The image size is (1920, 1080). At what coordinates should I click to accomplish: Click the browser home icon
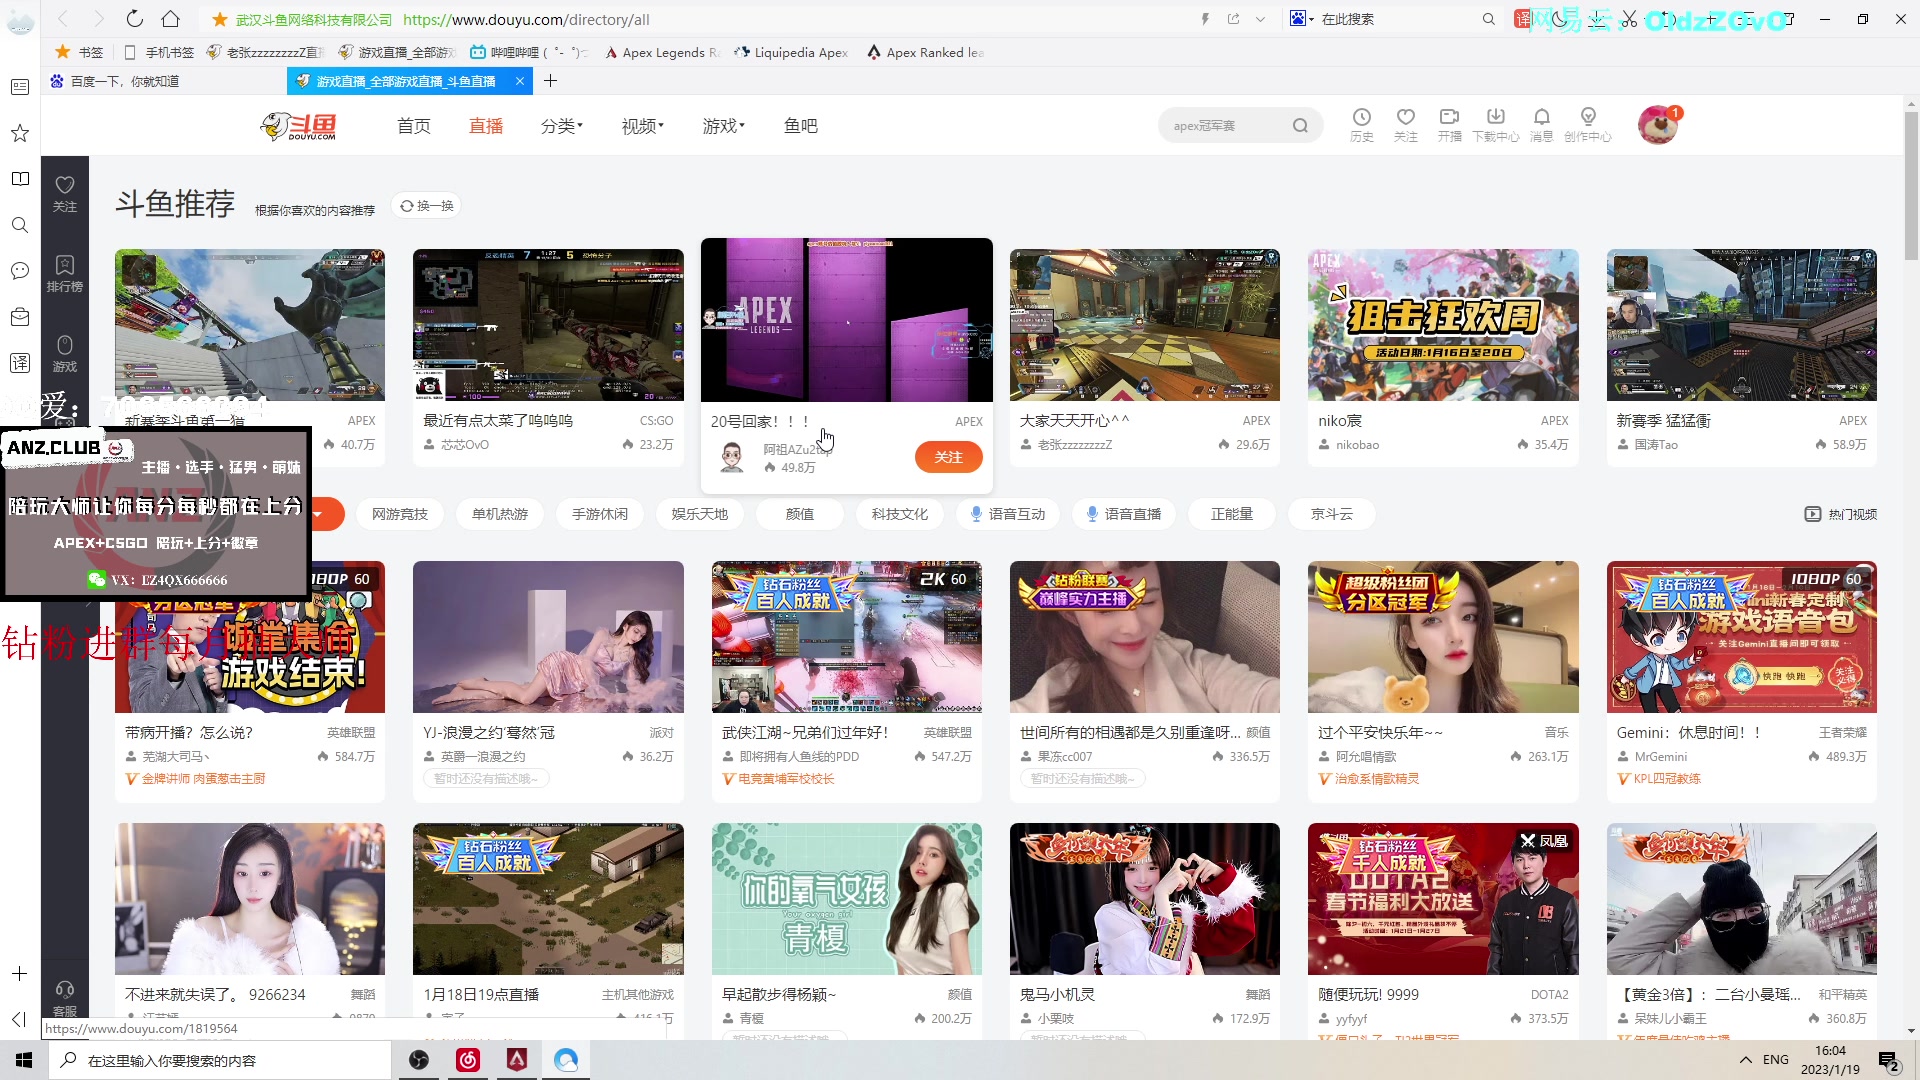[x=170, y=19]
